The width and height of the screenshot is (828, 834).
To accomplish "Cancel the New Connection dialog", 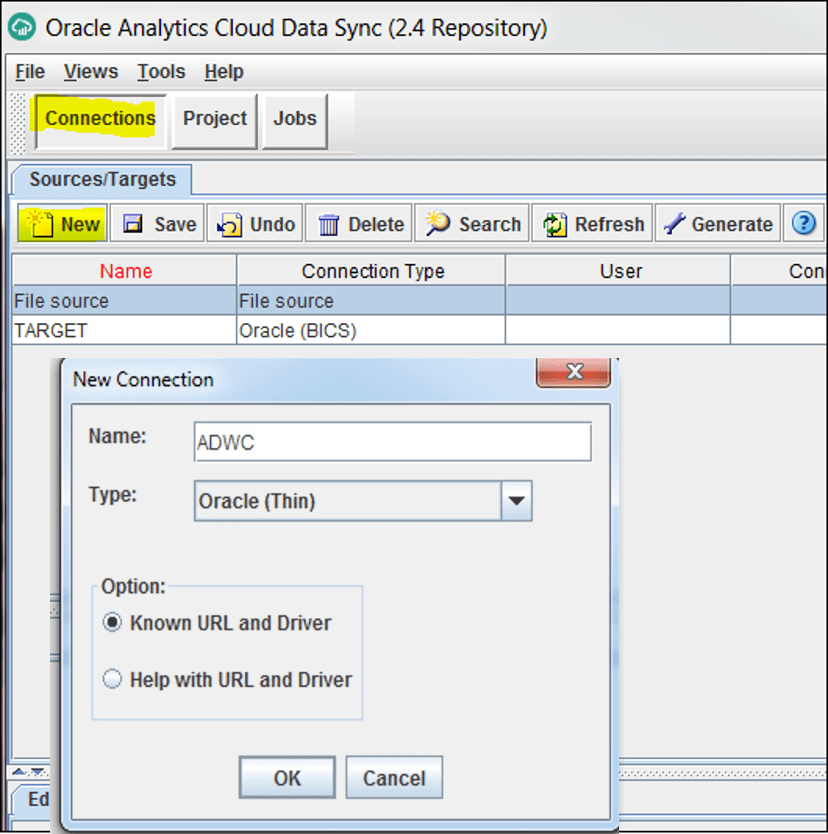I will [x=393, y=777].
